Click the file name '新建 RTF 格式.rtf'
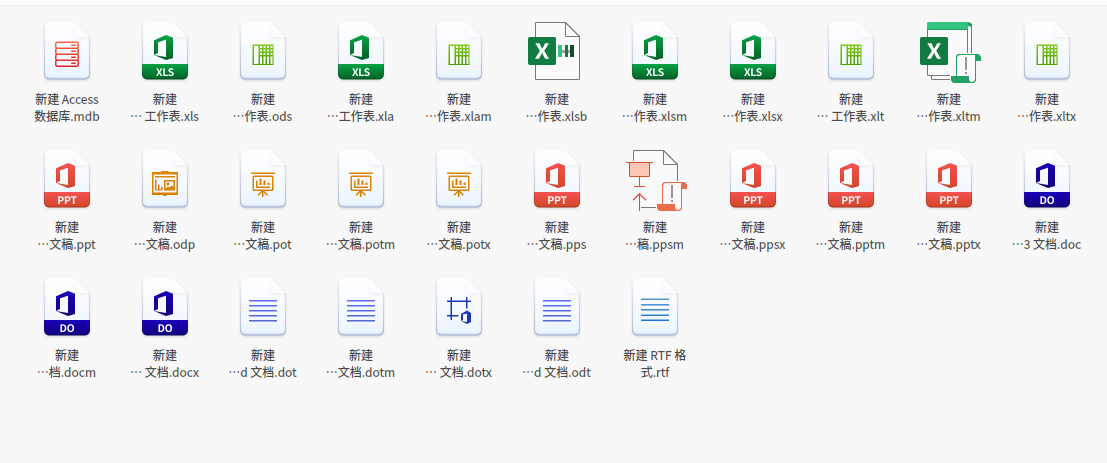This screenshot has height=463, width=1107. pyautogui.click(x=655, y=363)
